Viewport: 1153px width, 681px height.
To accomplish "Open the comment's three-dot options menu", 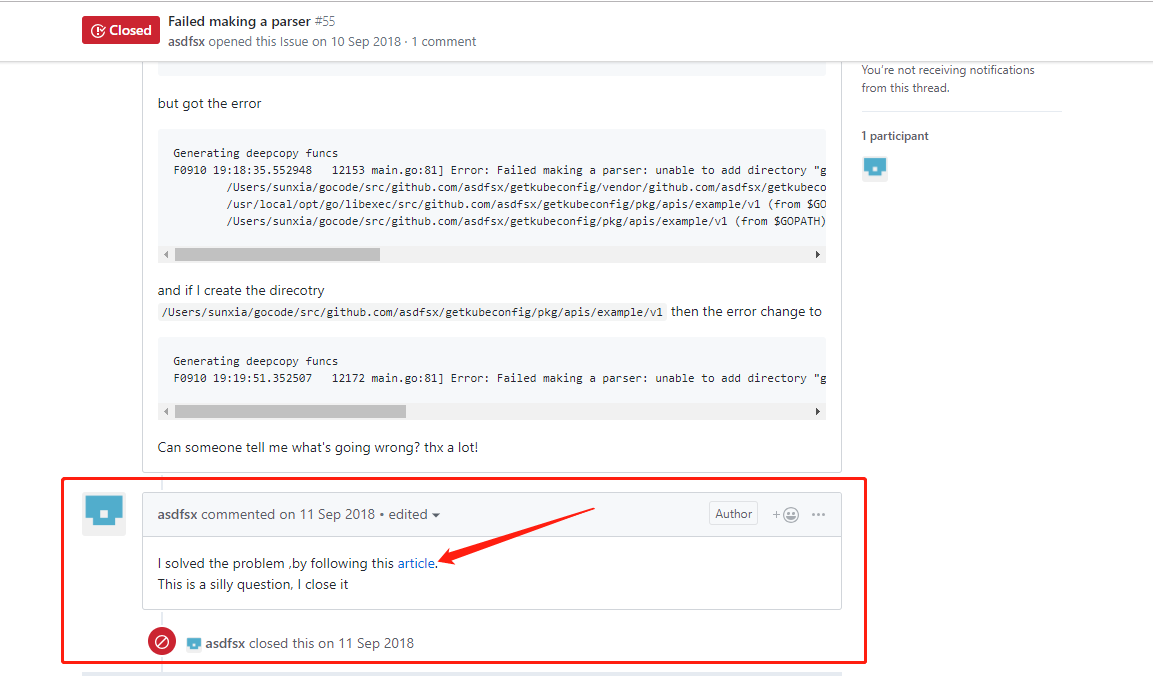I will click(818, 515).
